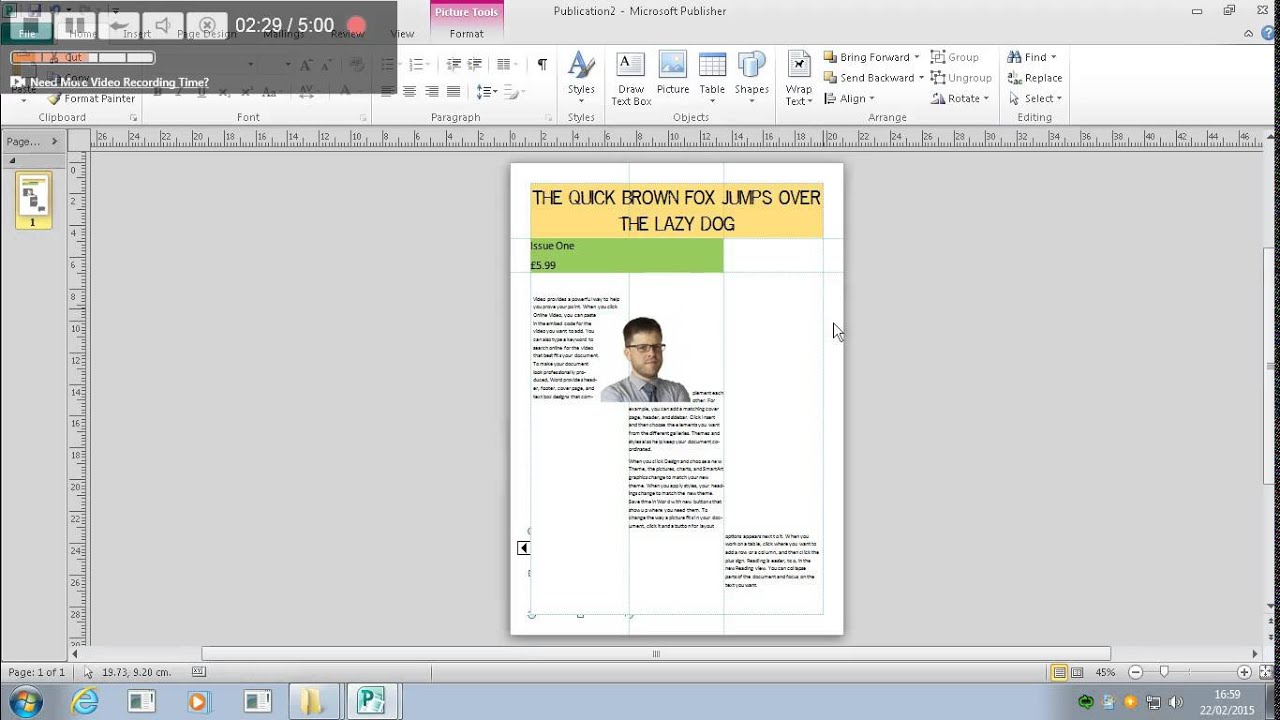Screen dimensions: 1280x720
Task: Click the green Issue One box
Action: pyautogui.click(x=627, y=255)
